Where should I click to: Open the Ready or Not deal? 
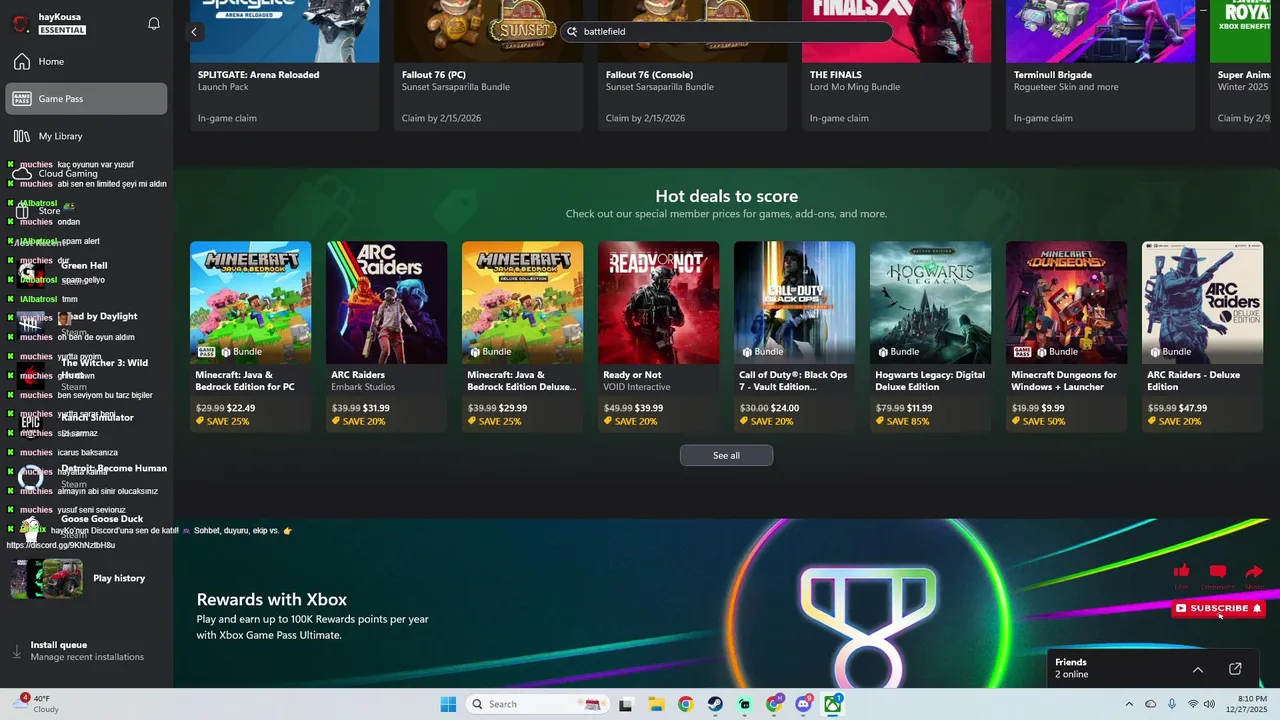(x=659, y=337)
